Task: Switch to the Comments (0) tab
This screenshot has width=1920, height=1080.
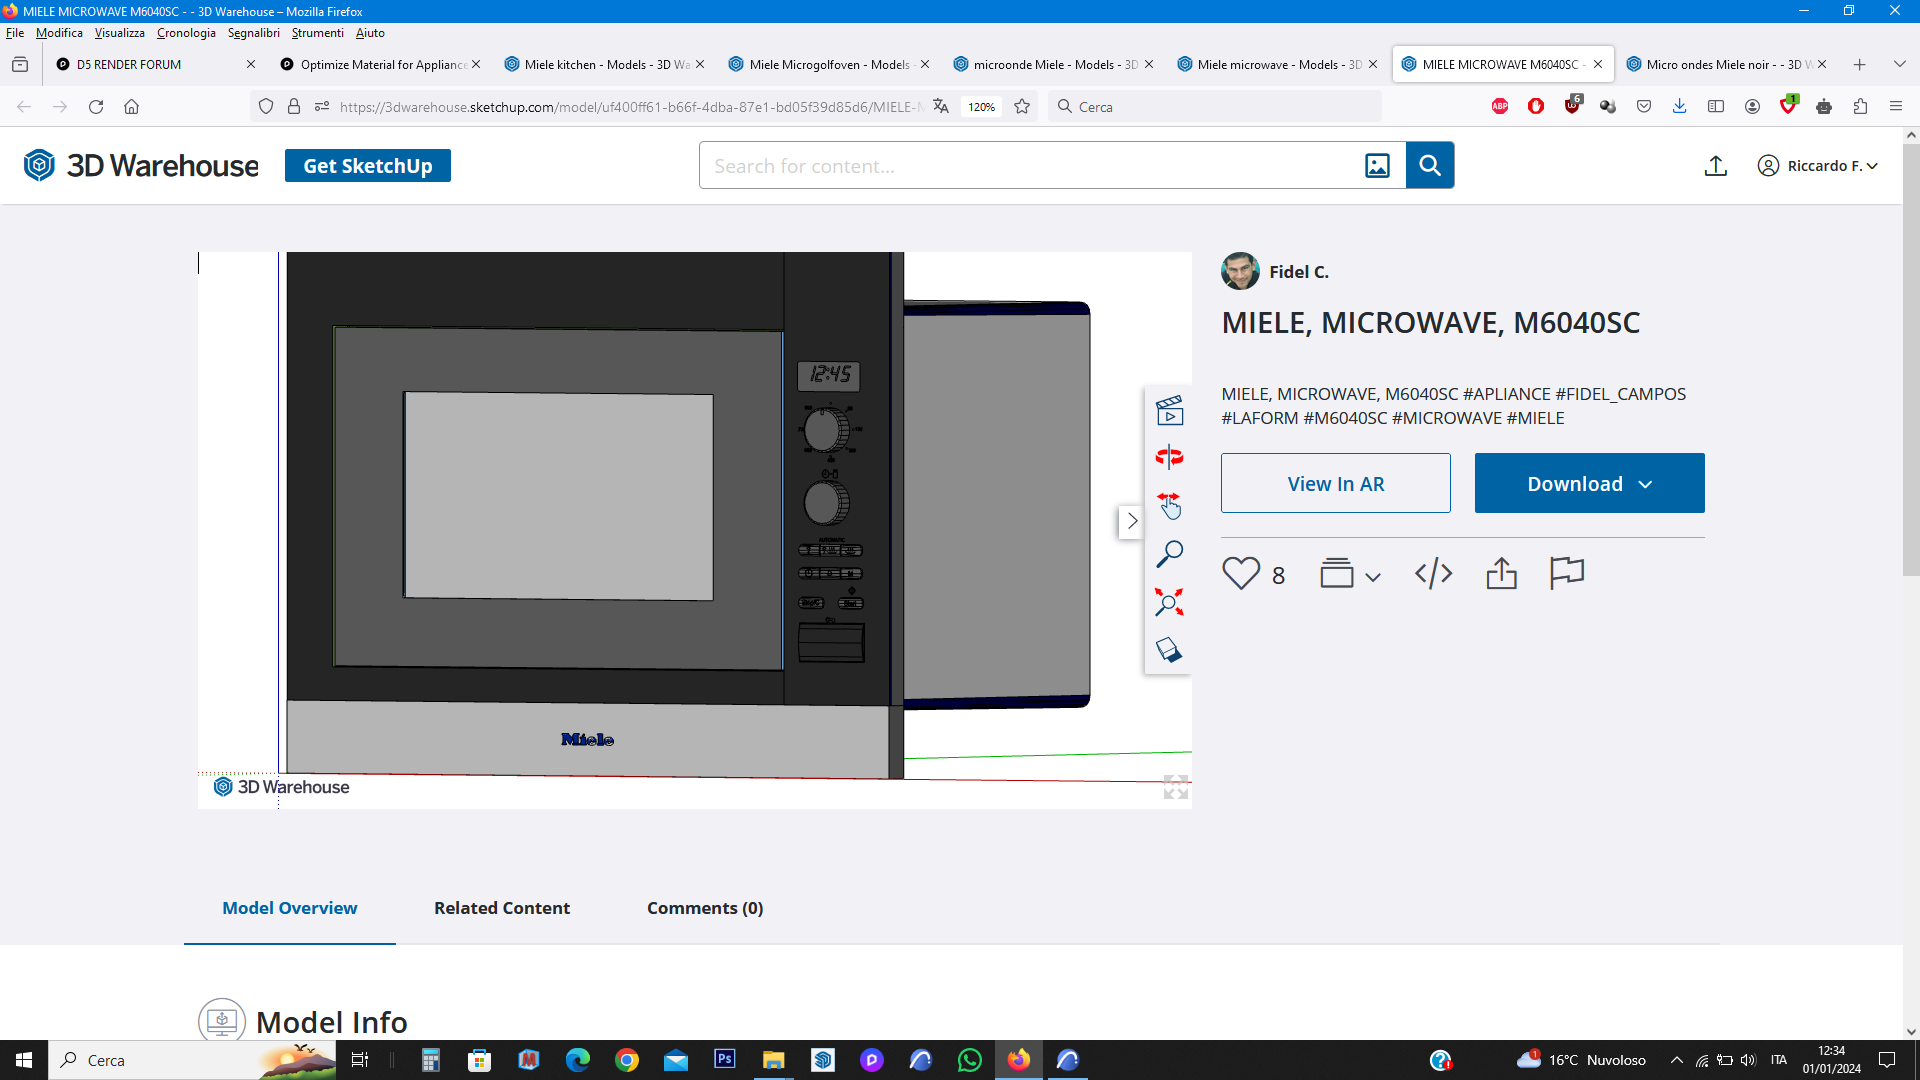Action: click(705, 908)
